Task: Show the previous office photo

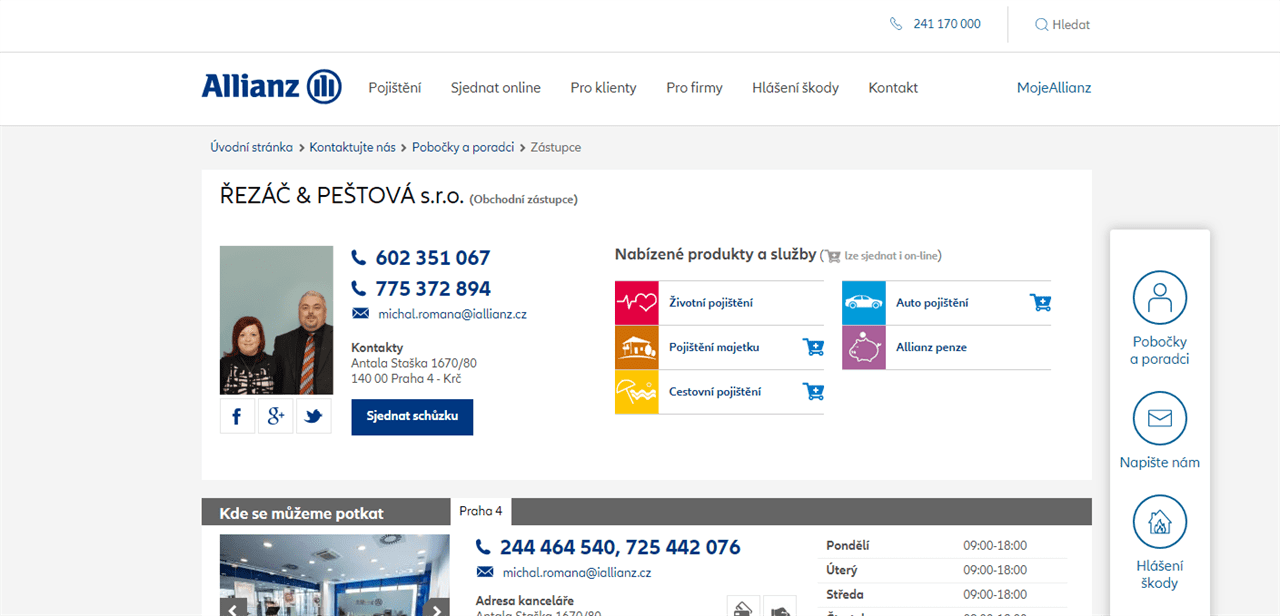Action: point(233,608)
